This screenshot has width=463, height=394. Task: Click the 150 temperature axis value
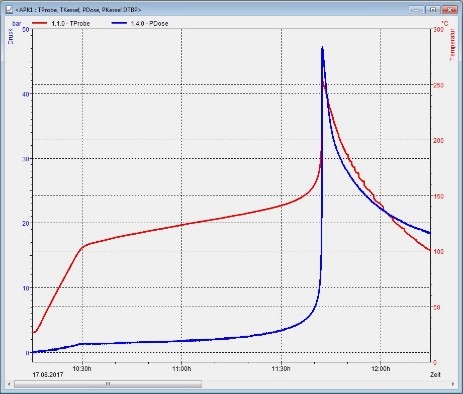click(439, 196)
